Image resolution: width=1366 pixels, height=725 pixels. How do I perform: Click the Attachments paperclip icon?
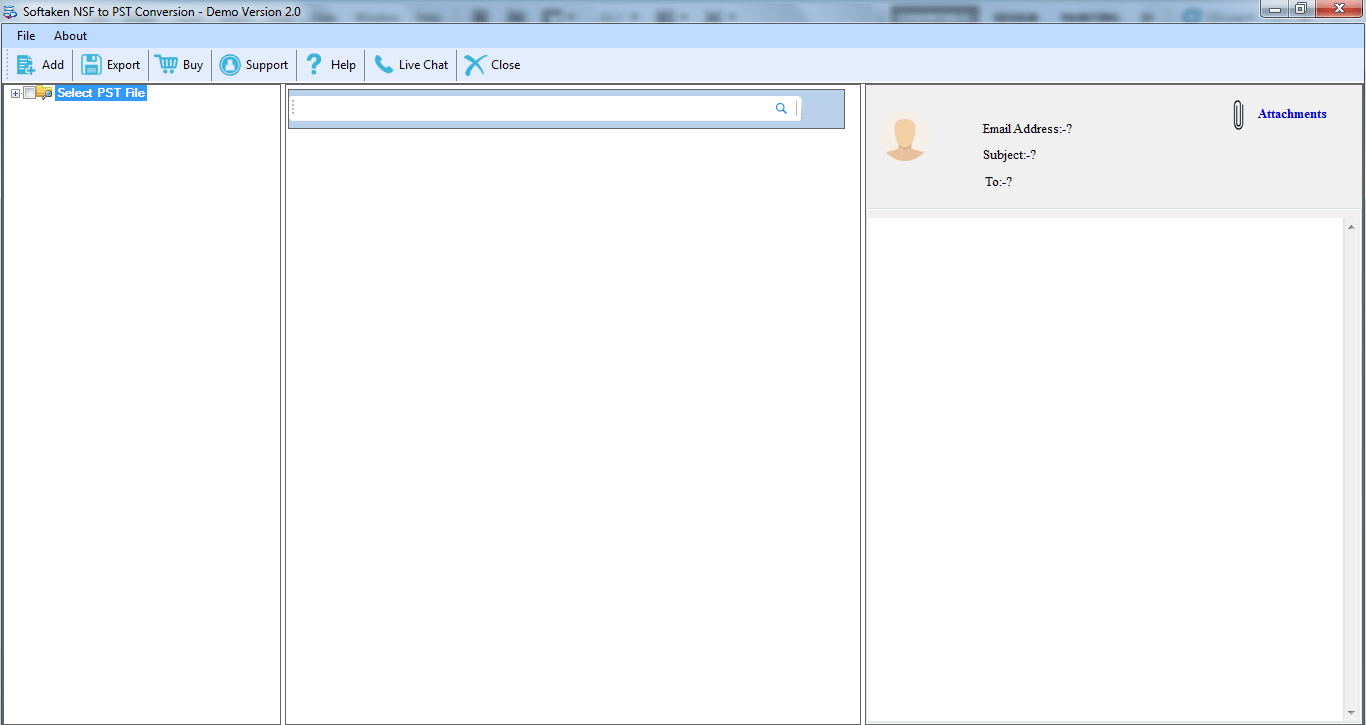[x=1236, y=114]
